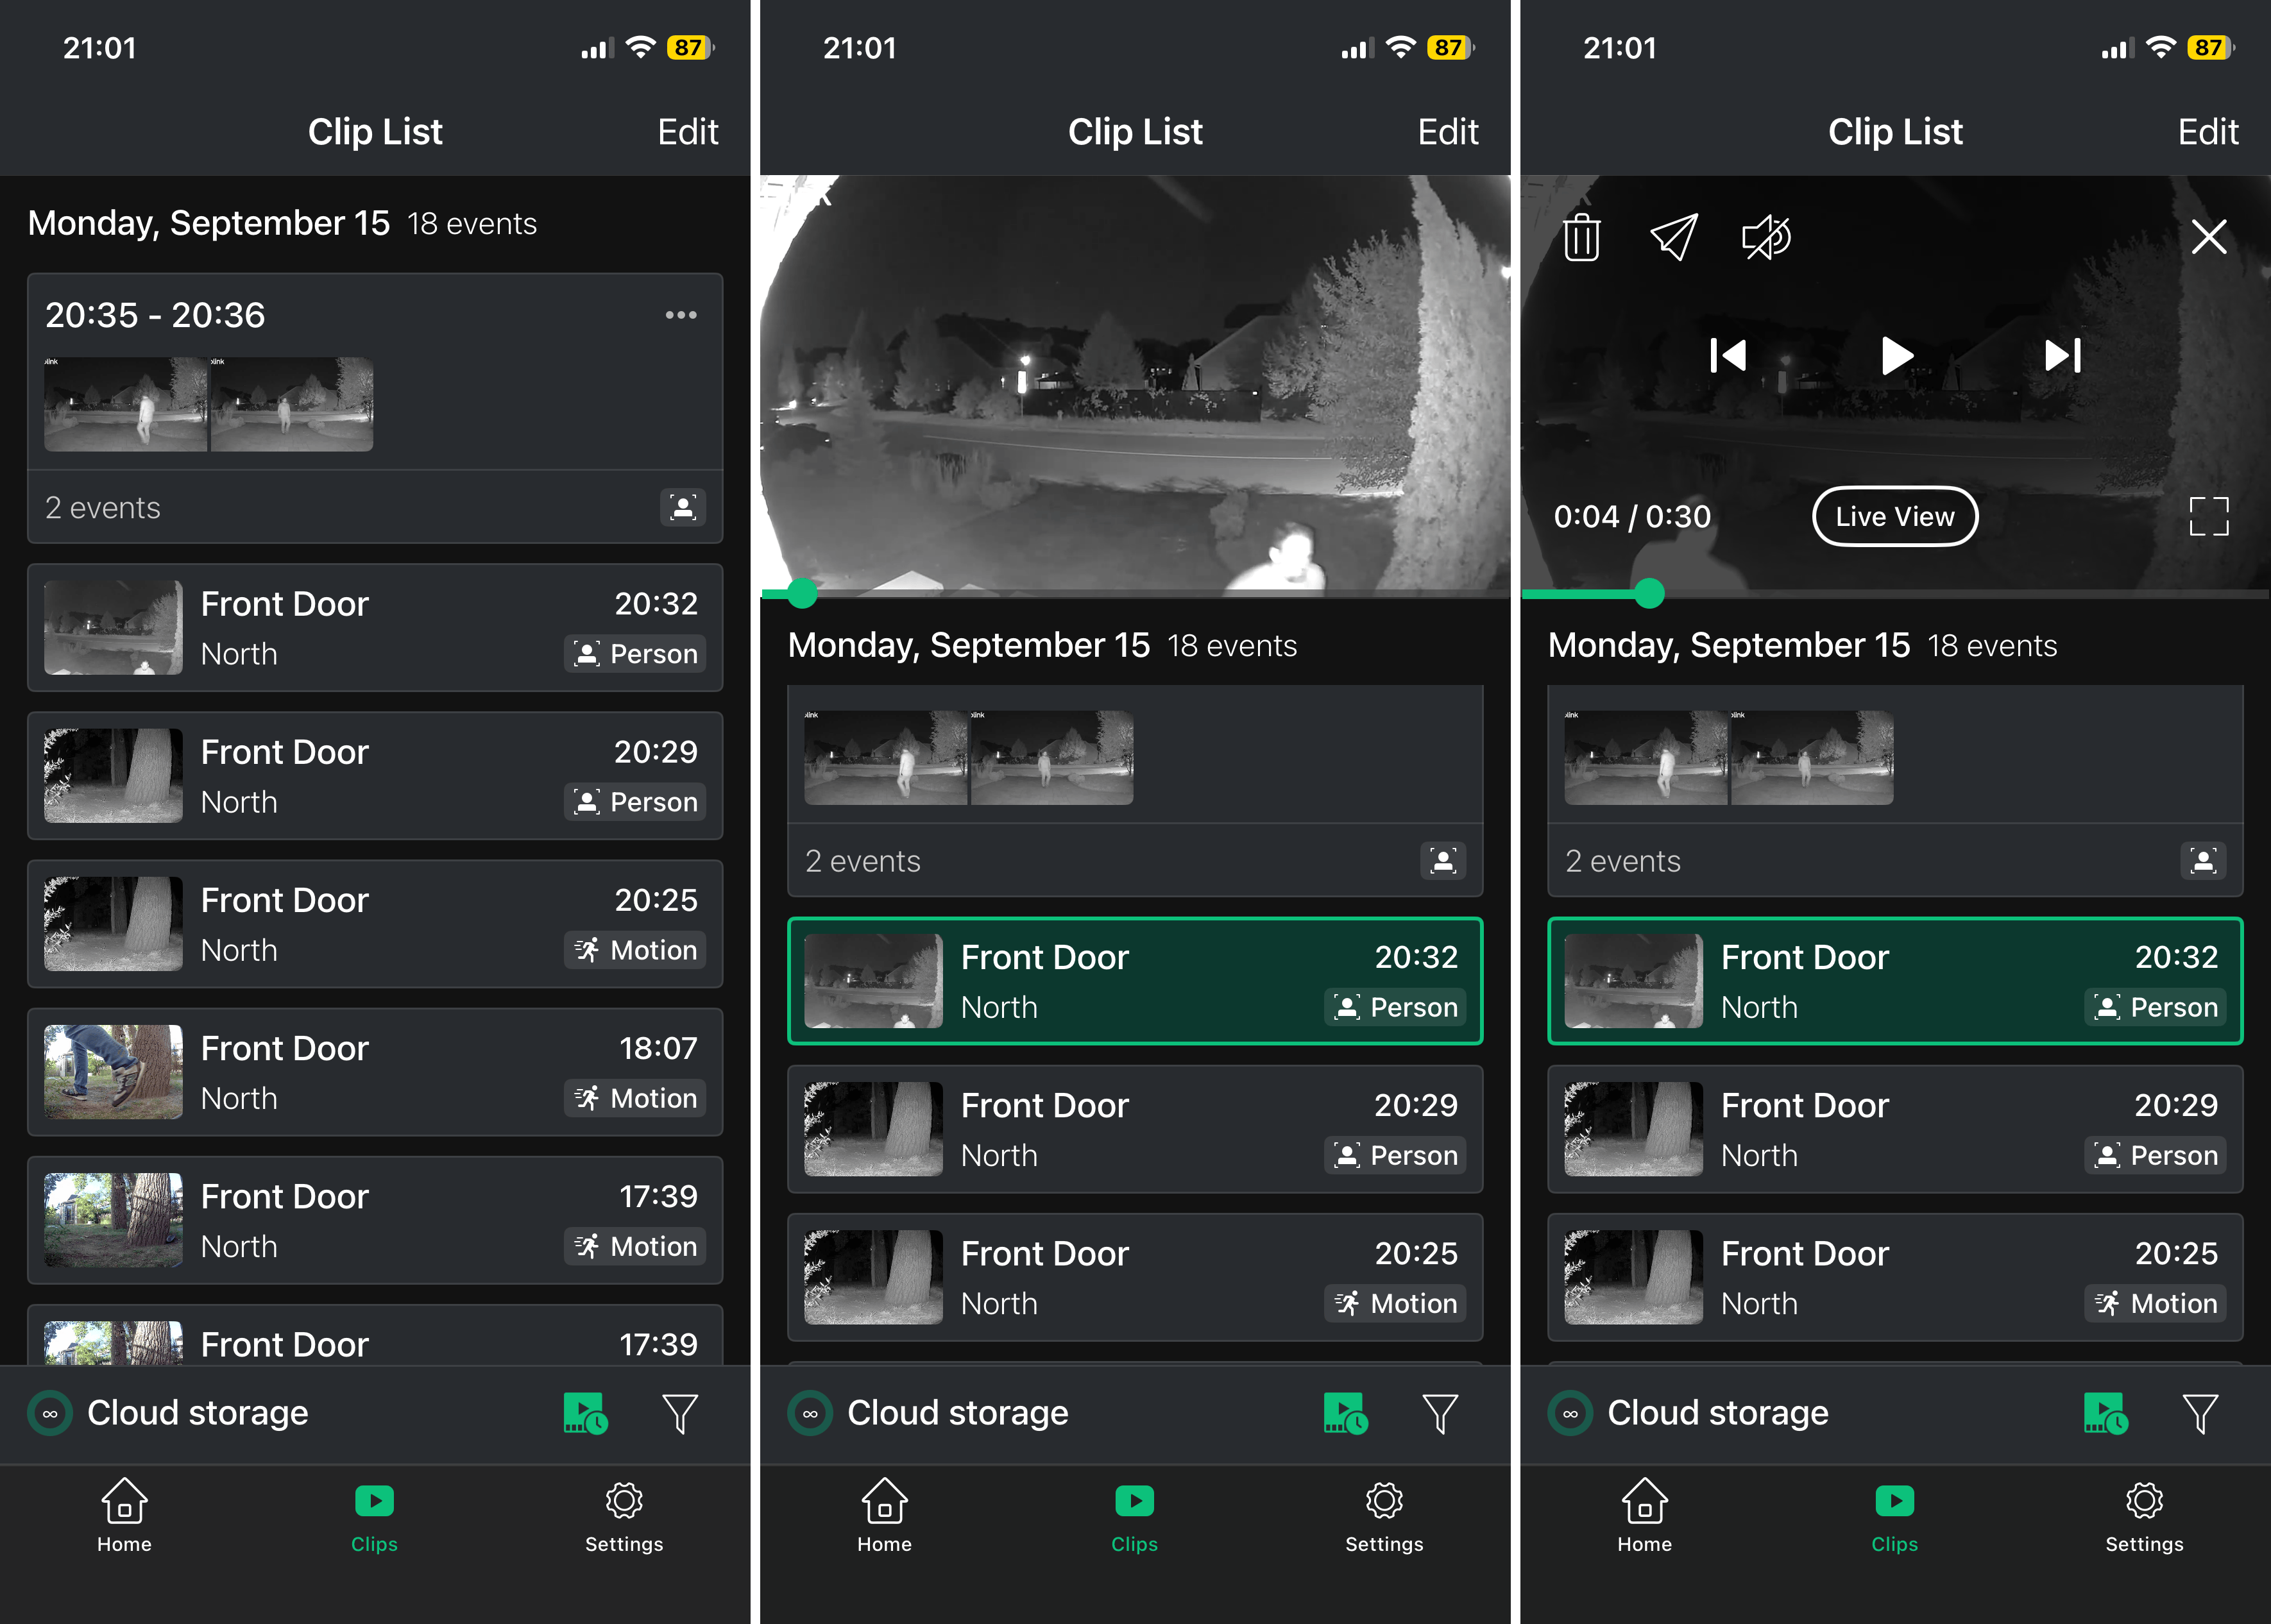The height and width of the screenshot is (1624, 2271).
Task: Open the Front Door 20:29 Person clip, left screen
Action: pos(375,776)
